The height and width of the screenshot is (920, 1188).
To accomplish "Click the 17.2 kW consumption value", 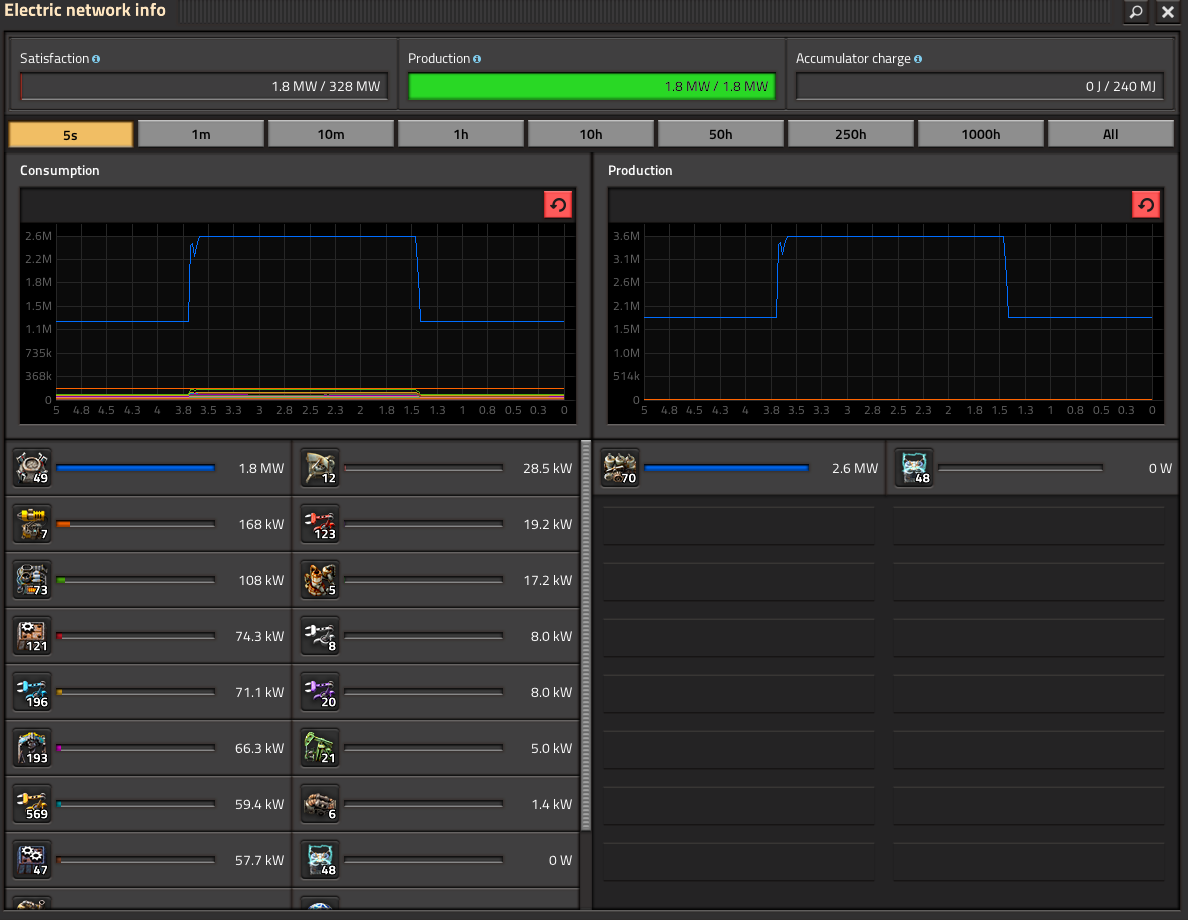I will point(547,580).
